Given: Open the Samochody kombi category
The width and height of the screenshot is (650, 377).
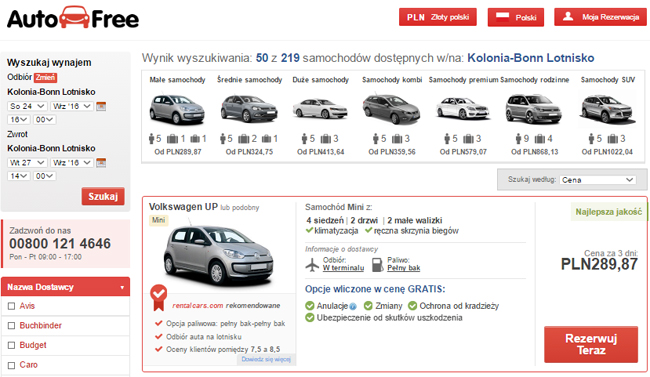Looking at the screenshot, I should tap(392, 80).
